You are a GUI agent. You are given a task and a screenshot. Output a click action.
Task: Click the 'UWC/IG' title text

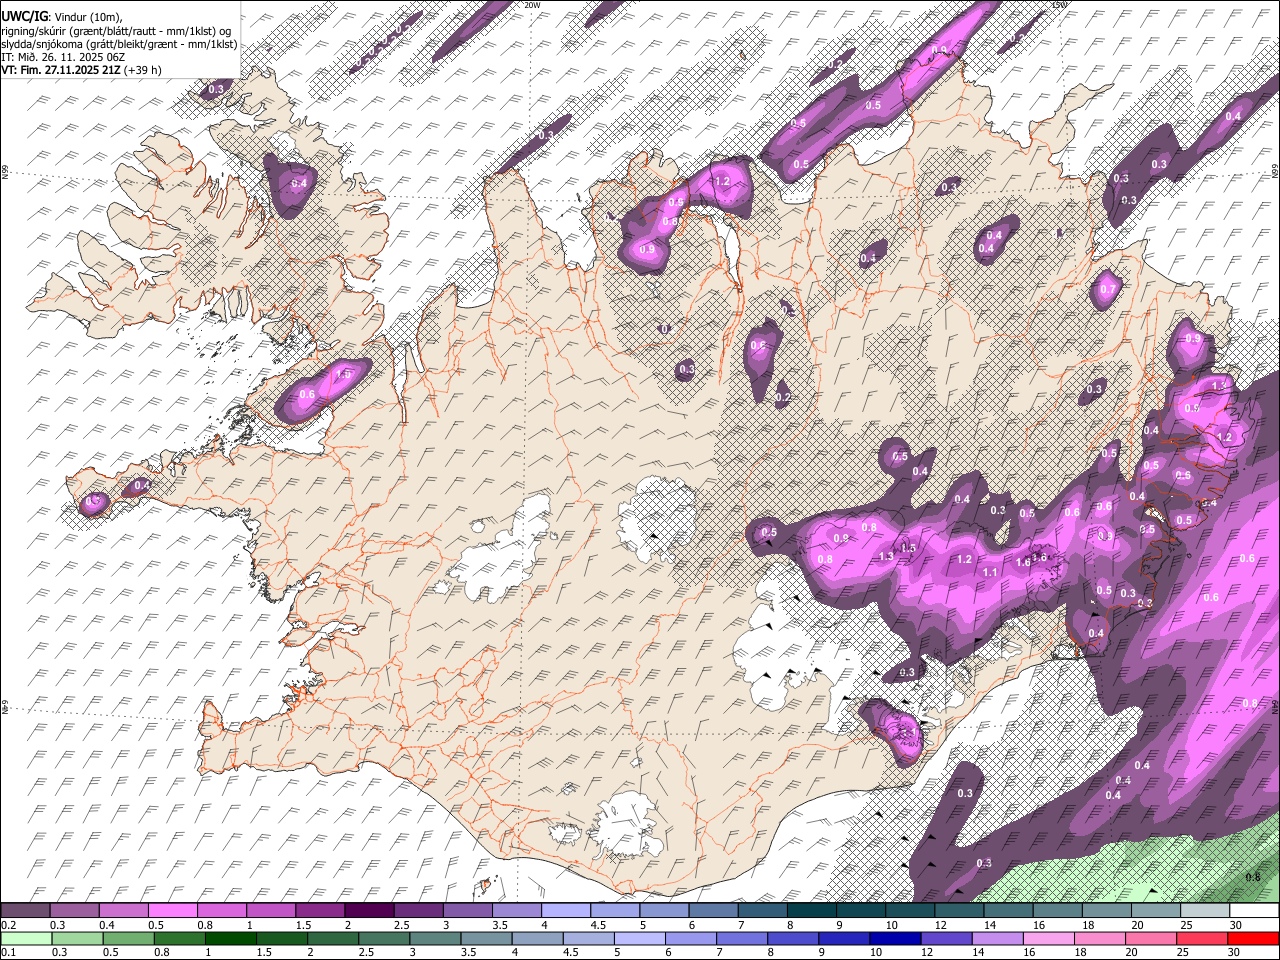point(24,17)
